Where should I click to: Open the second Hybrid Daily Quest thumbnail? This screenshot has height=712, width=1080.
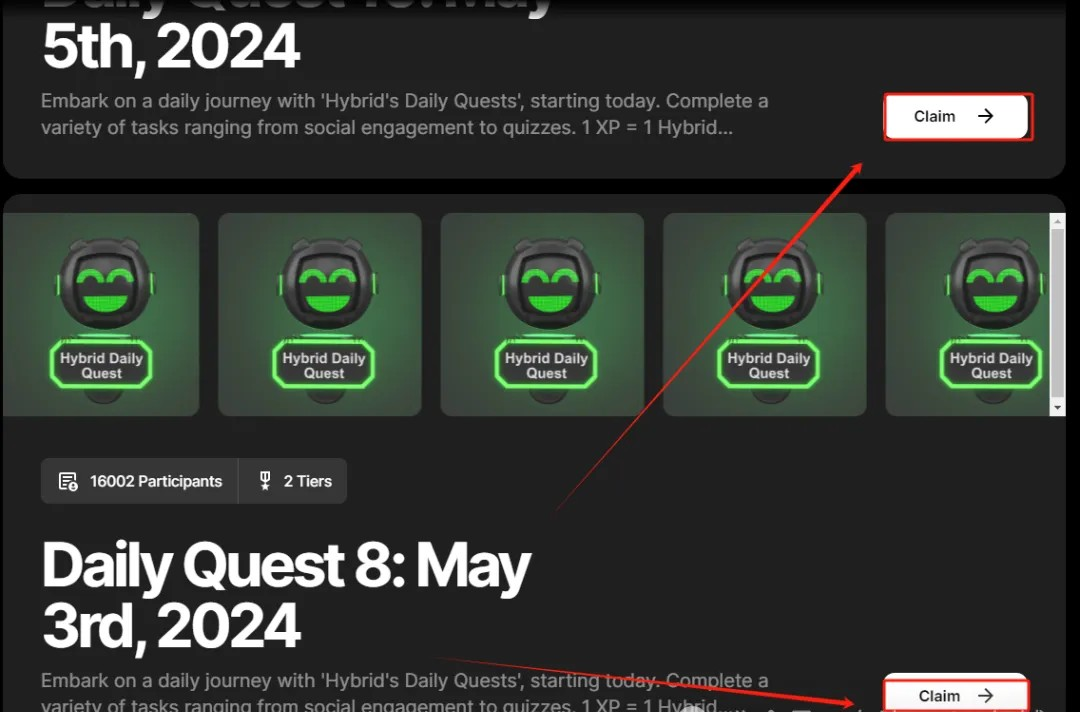pyautogui.click(x=320, y=314)
